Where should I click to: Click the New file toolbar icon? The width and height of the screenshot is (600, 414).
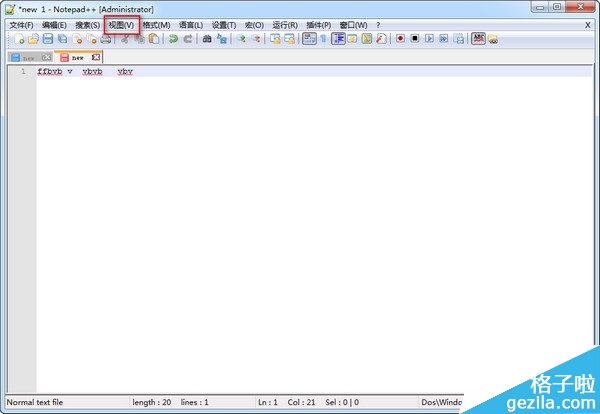coord(19,39)
